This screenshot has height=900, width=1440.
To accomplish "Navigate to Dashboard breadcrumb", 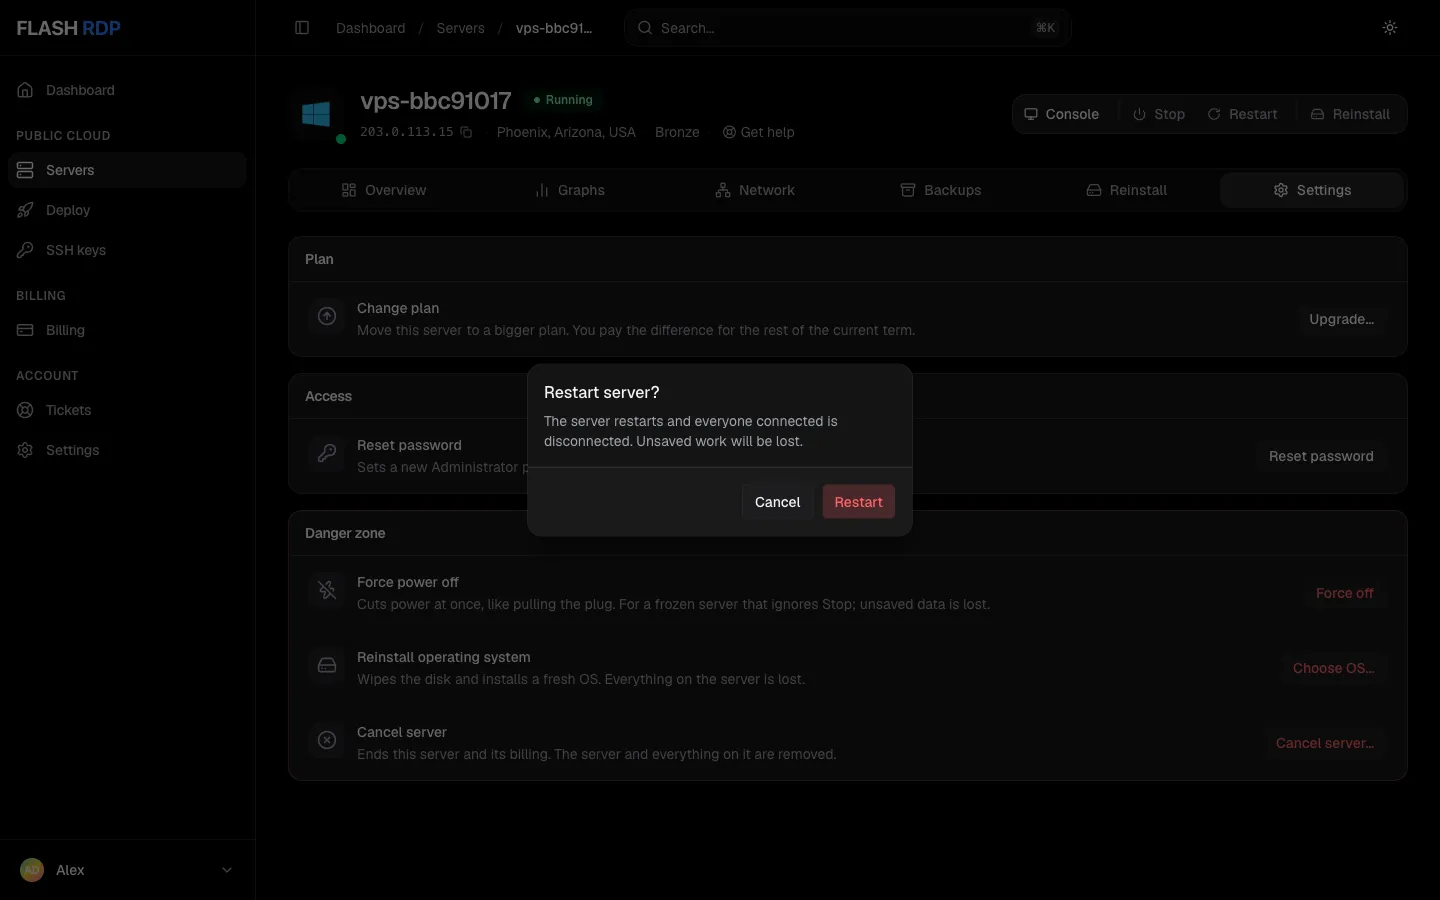I will point(371,28).
